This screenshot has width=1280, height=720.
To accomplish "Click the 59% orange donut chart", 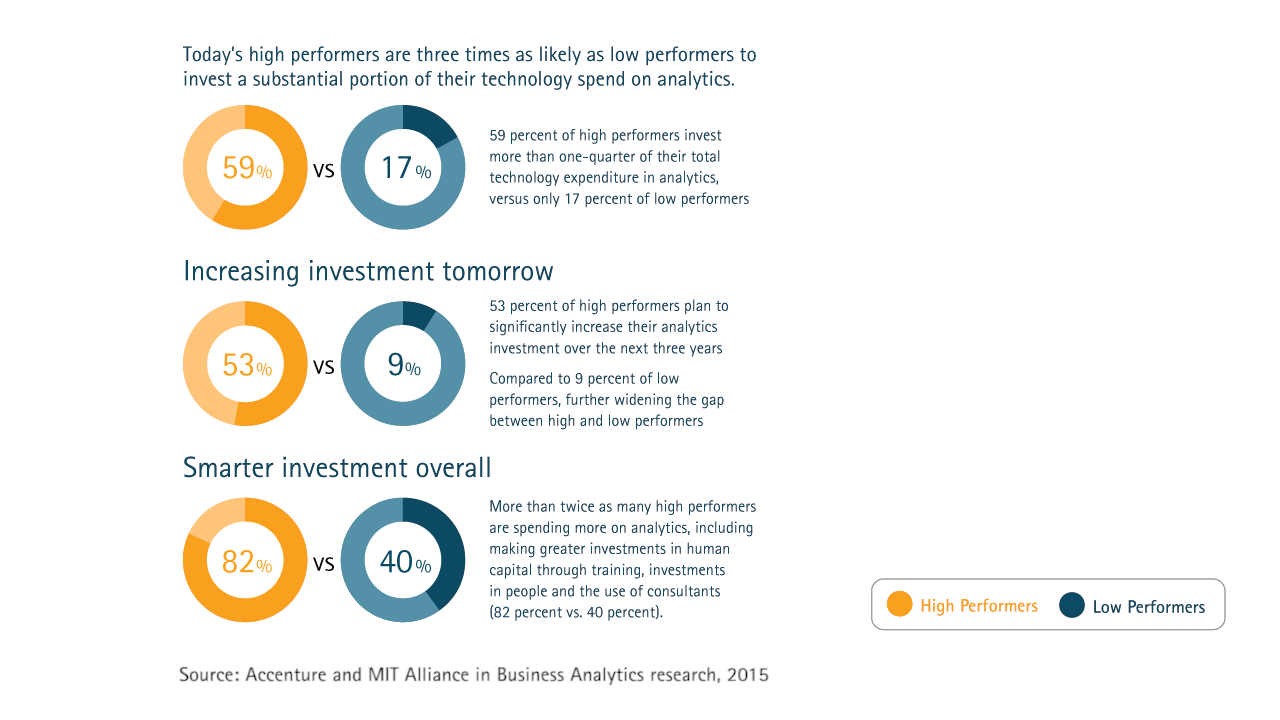I will tap(245, 167).
